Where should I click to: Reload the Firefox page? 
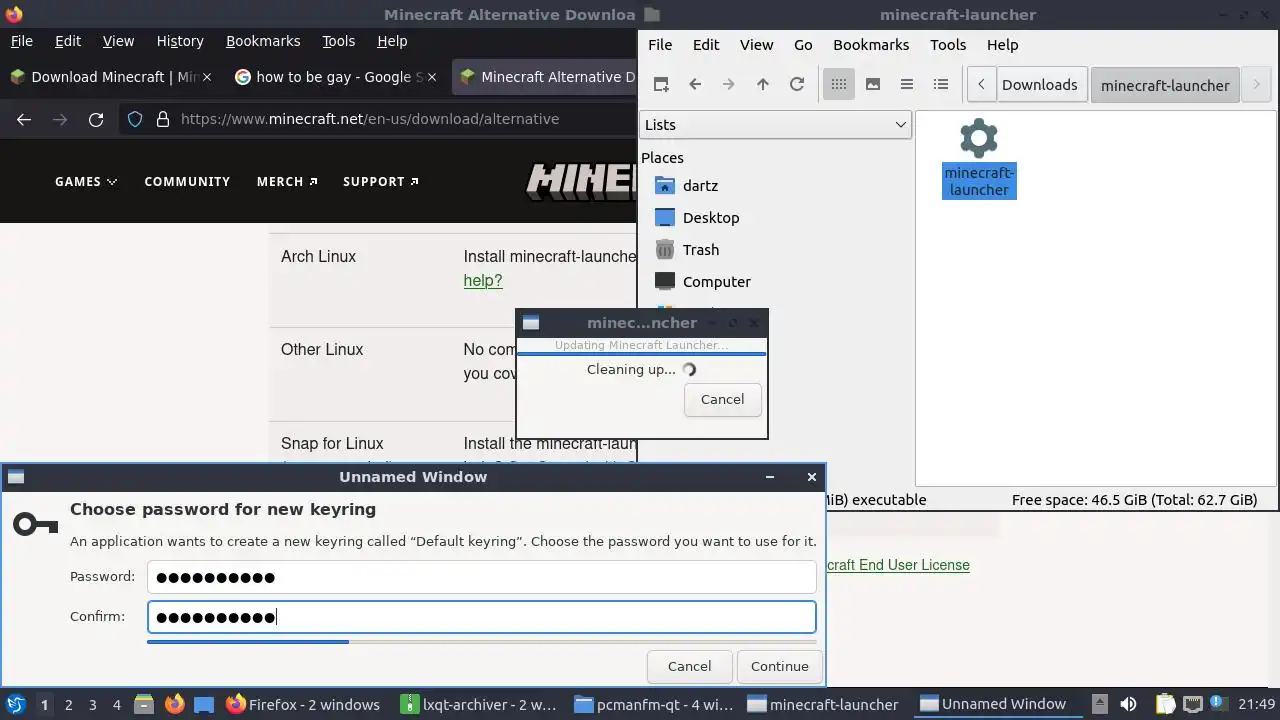(x=96, y=119)
